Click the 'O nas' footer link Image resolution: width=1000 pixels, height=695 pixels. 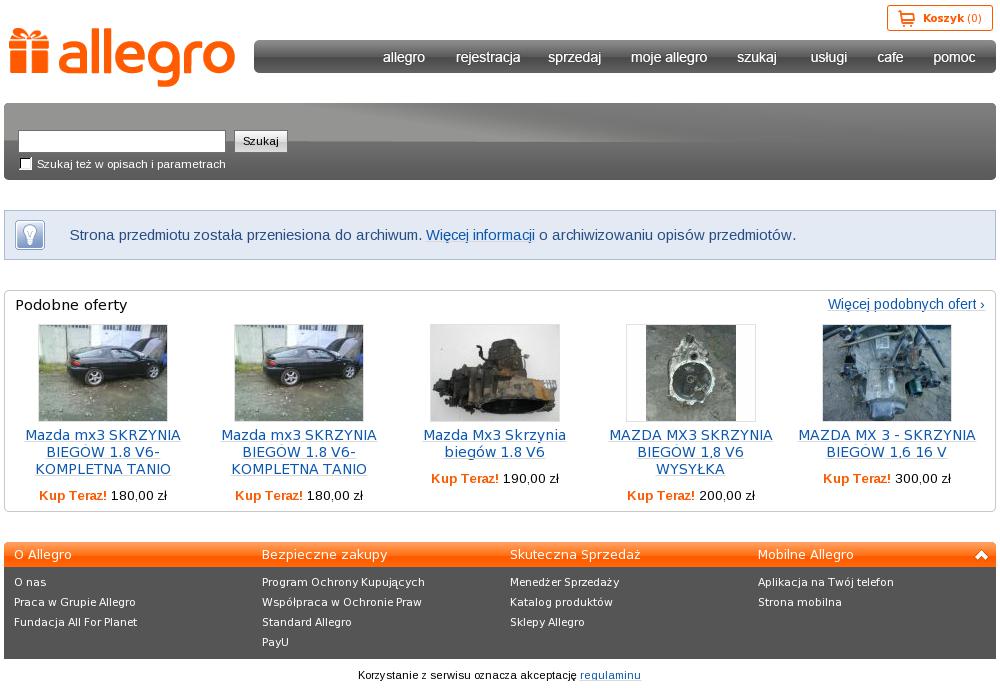(30, 582)
